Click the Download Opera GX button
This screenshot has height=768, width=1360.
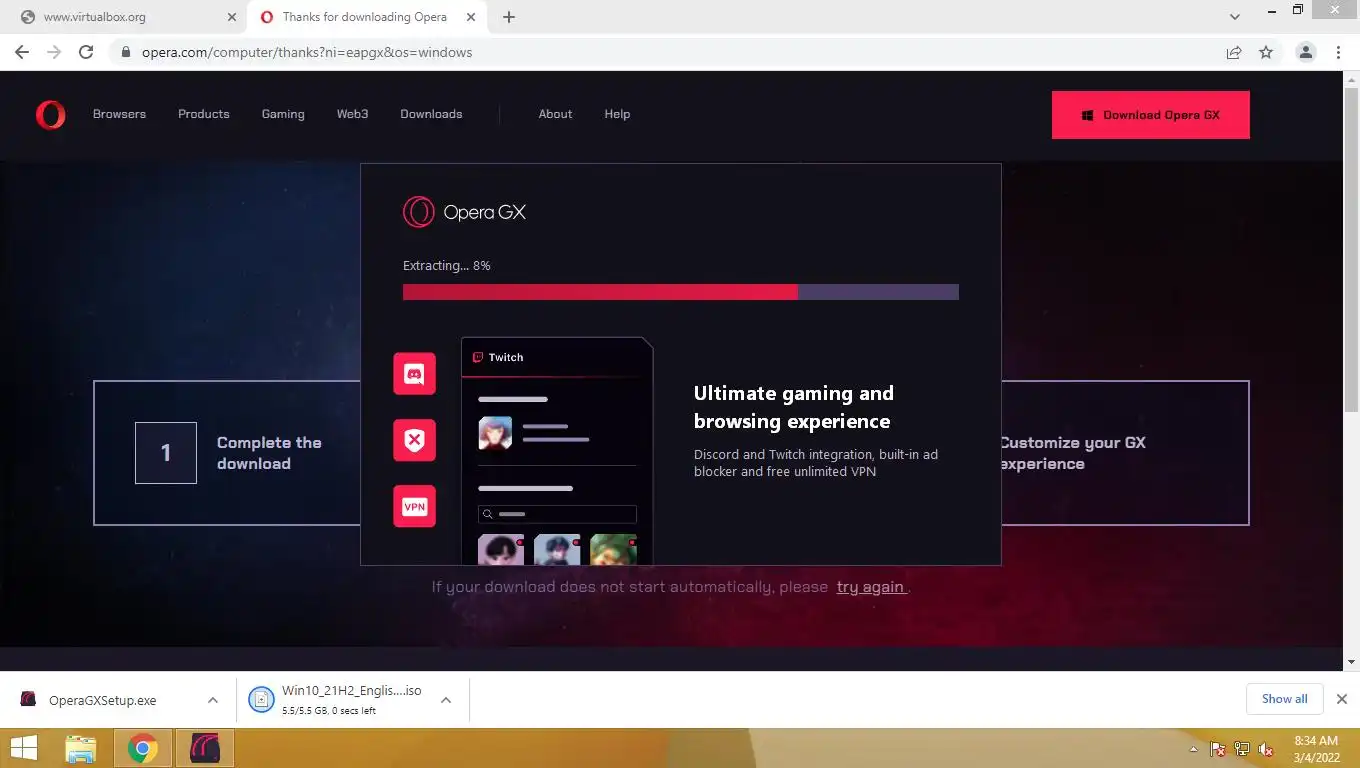pyautogui.click(x=1150, y=115)
